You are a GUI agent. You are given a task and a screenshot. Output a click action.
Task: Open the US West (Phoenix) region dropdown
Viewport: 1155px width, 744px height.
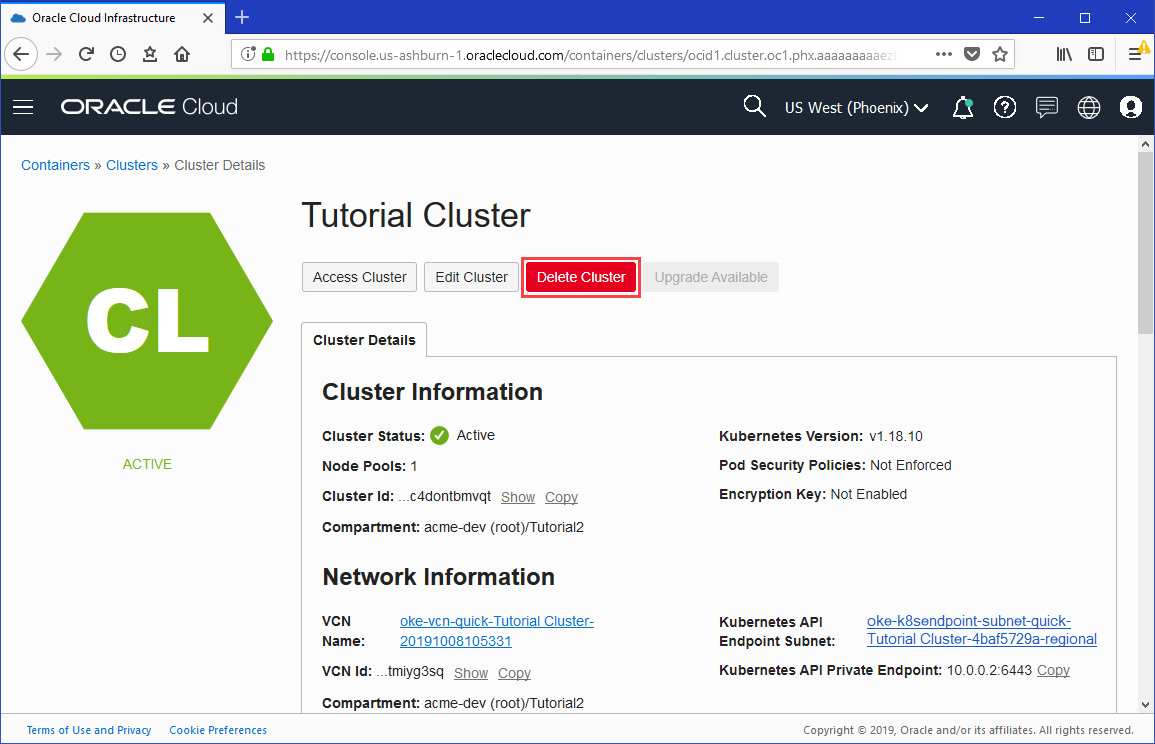pyautogui.click(x=856, y=107)
